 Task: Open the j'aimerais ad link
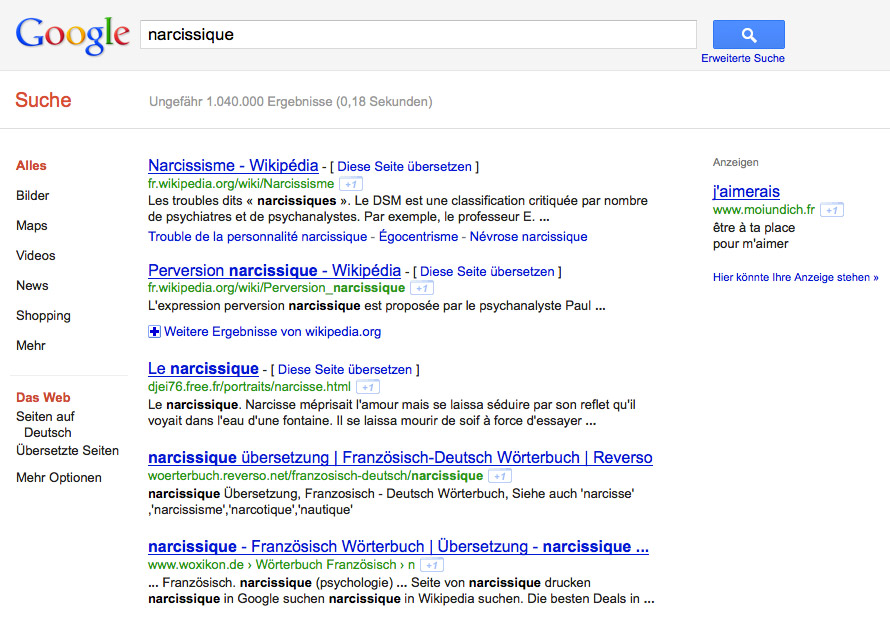tap(746, 192)
